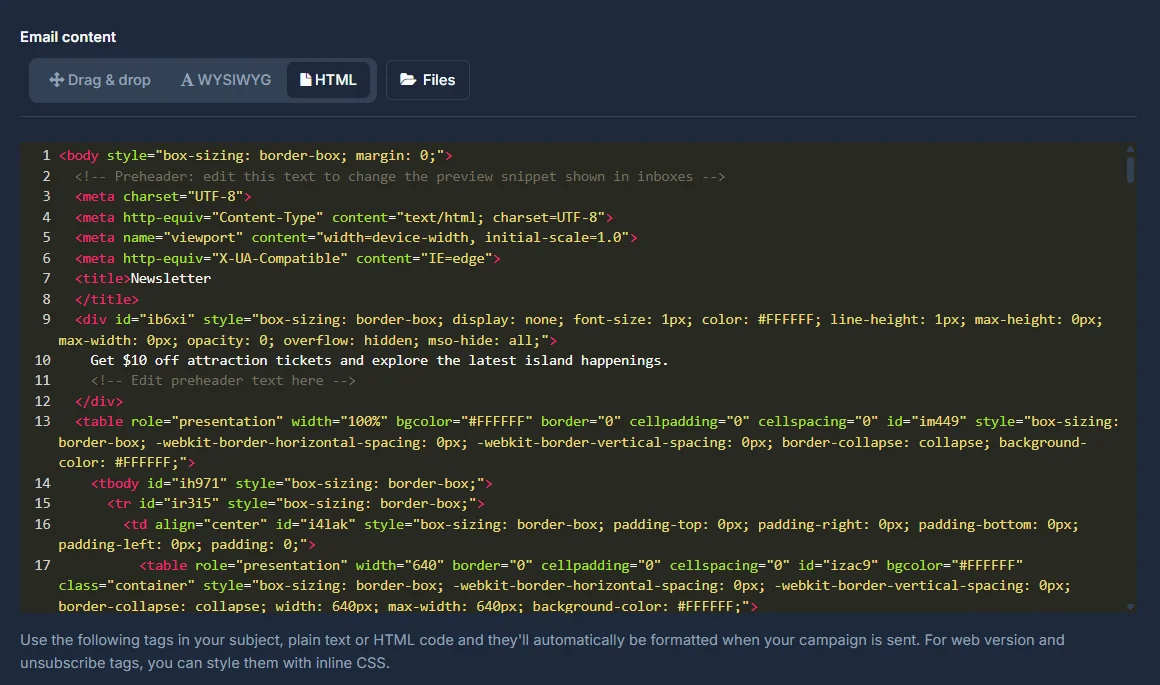Click the folder icon on Files button

(408, 79)
